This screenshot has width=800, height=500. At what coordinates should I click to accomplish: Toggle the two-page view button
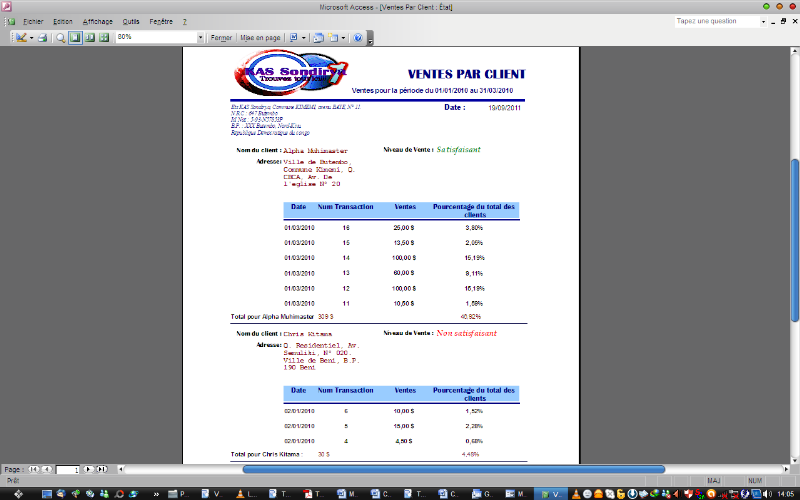pos(90,38)
